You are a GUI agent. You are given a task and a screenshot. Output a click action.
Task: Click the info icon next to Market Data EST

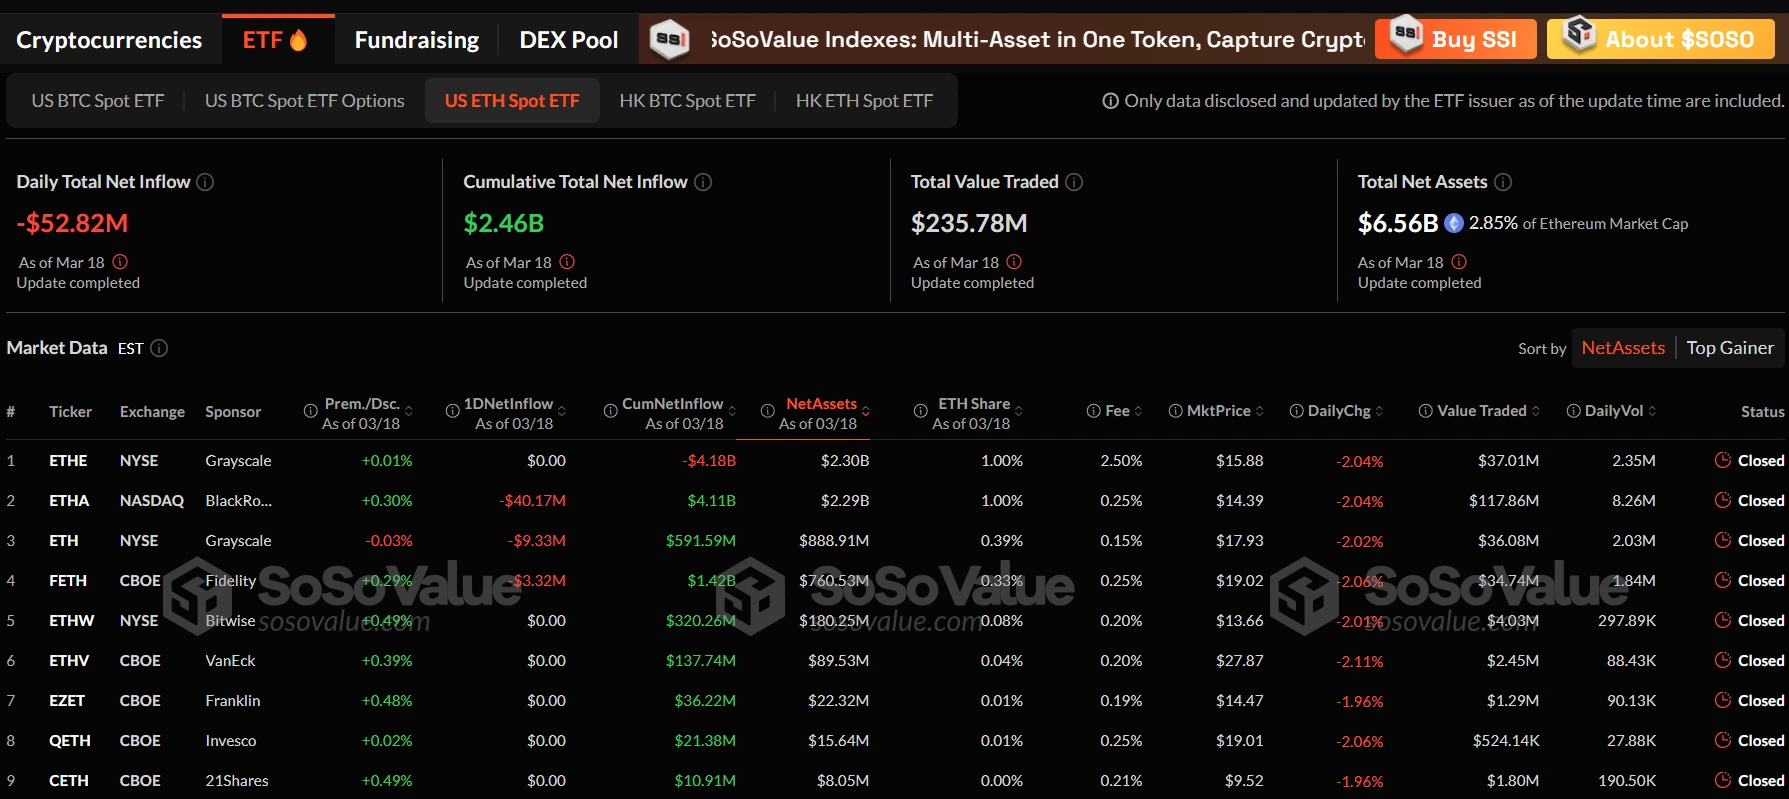(159, 348)
